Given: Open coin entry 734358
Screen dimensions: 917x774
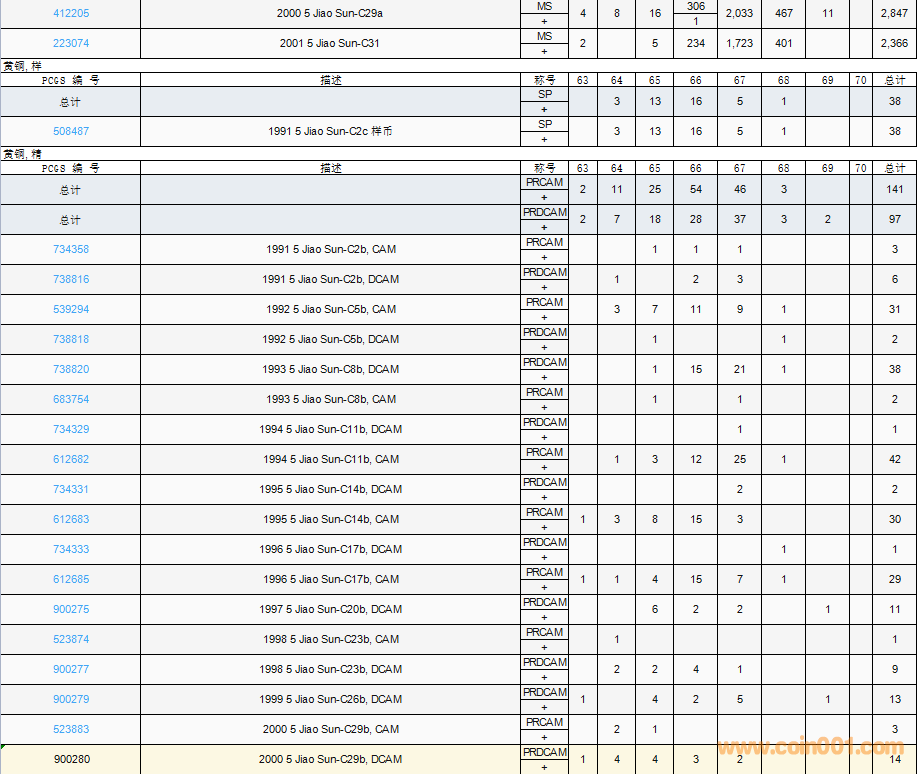Looking at the screenshot, I should click(x=70, y=249).
